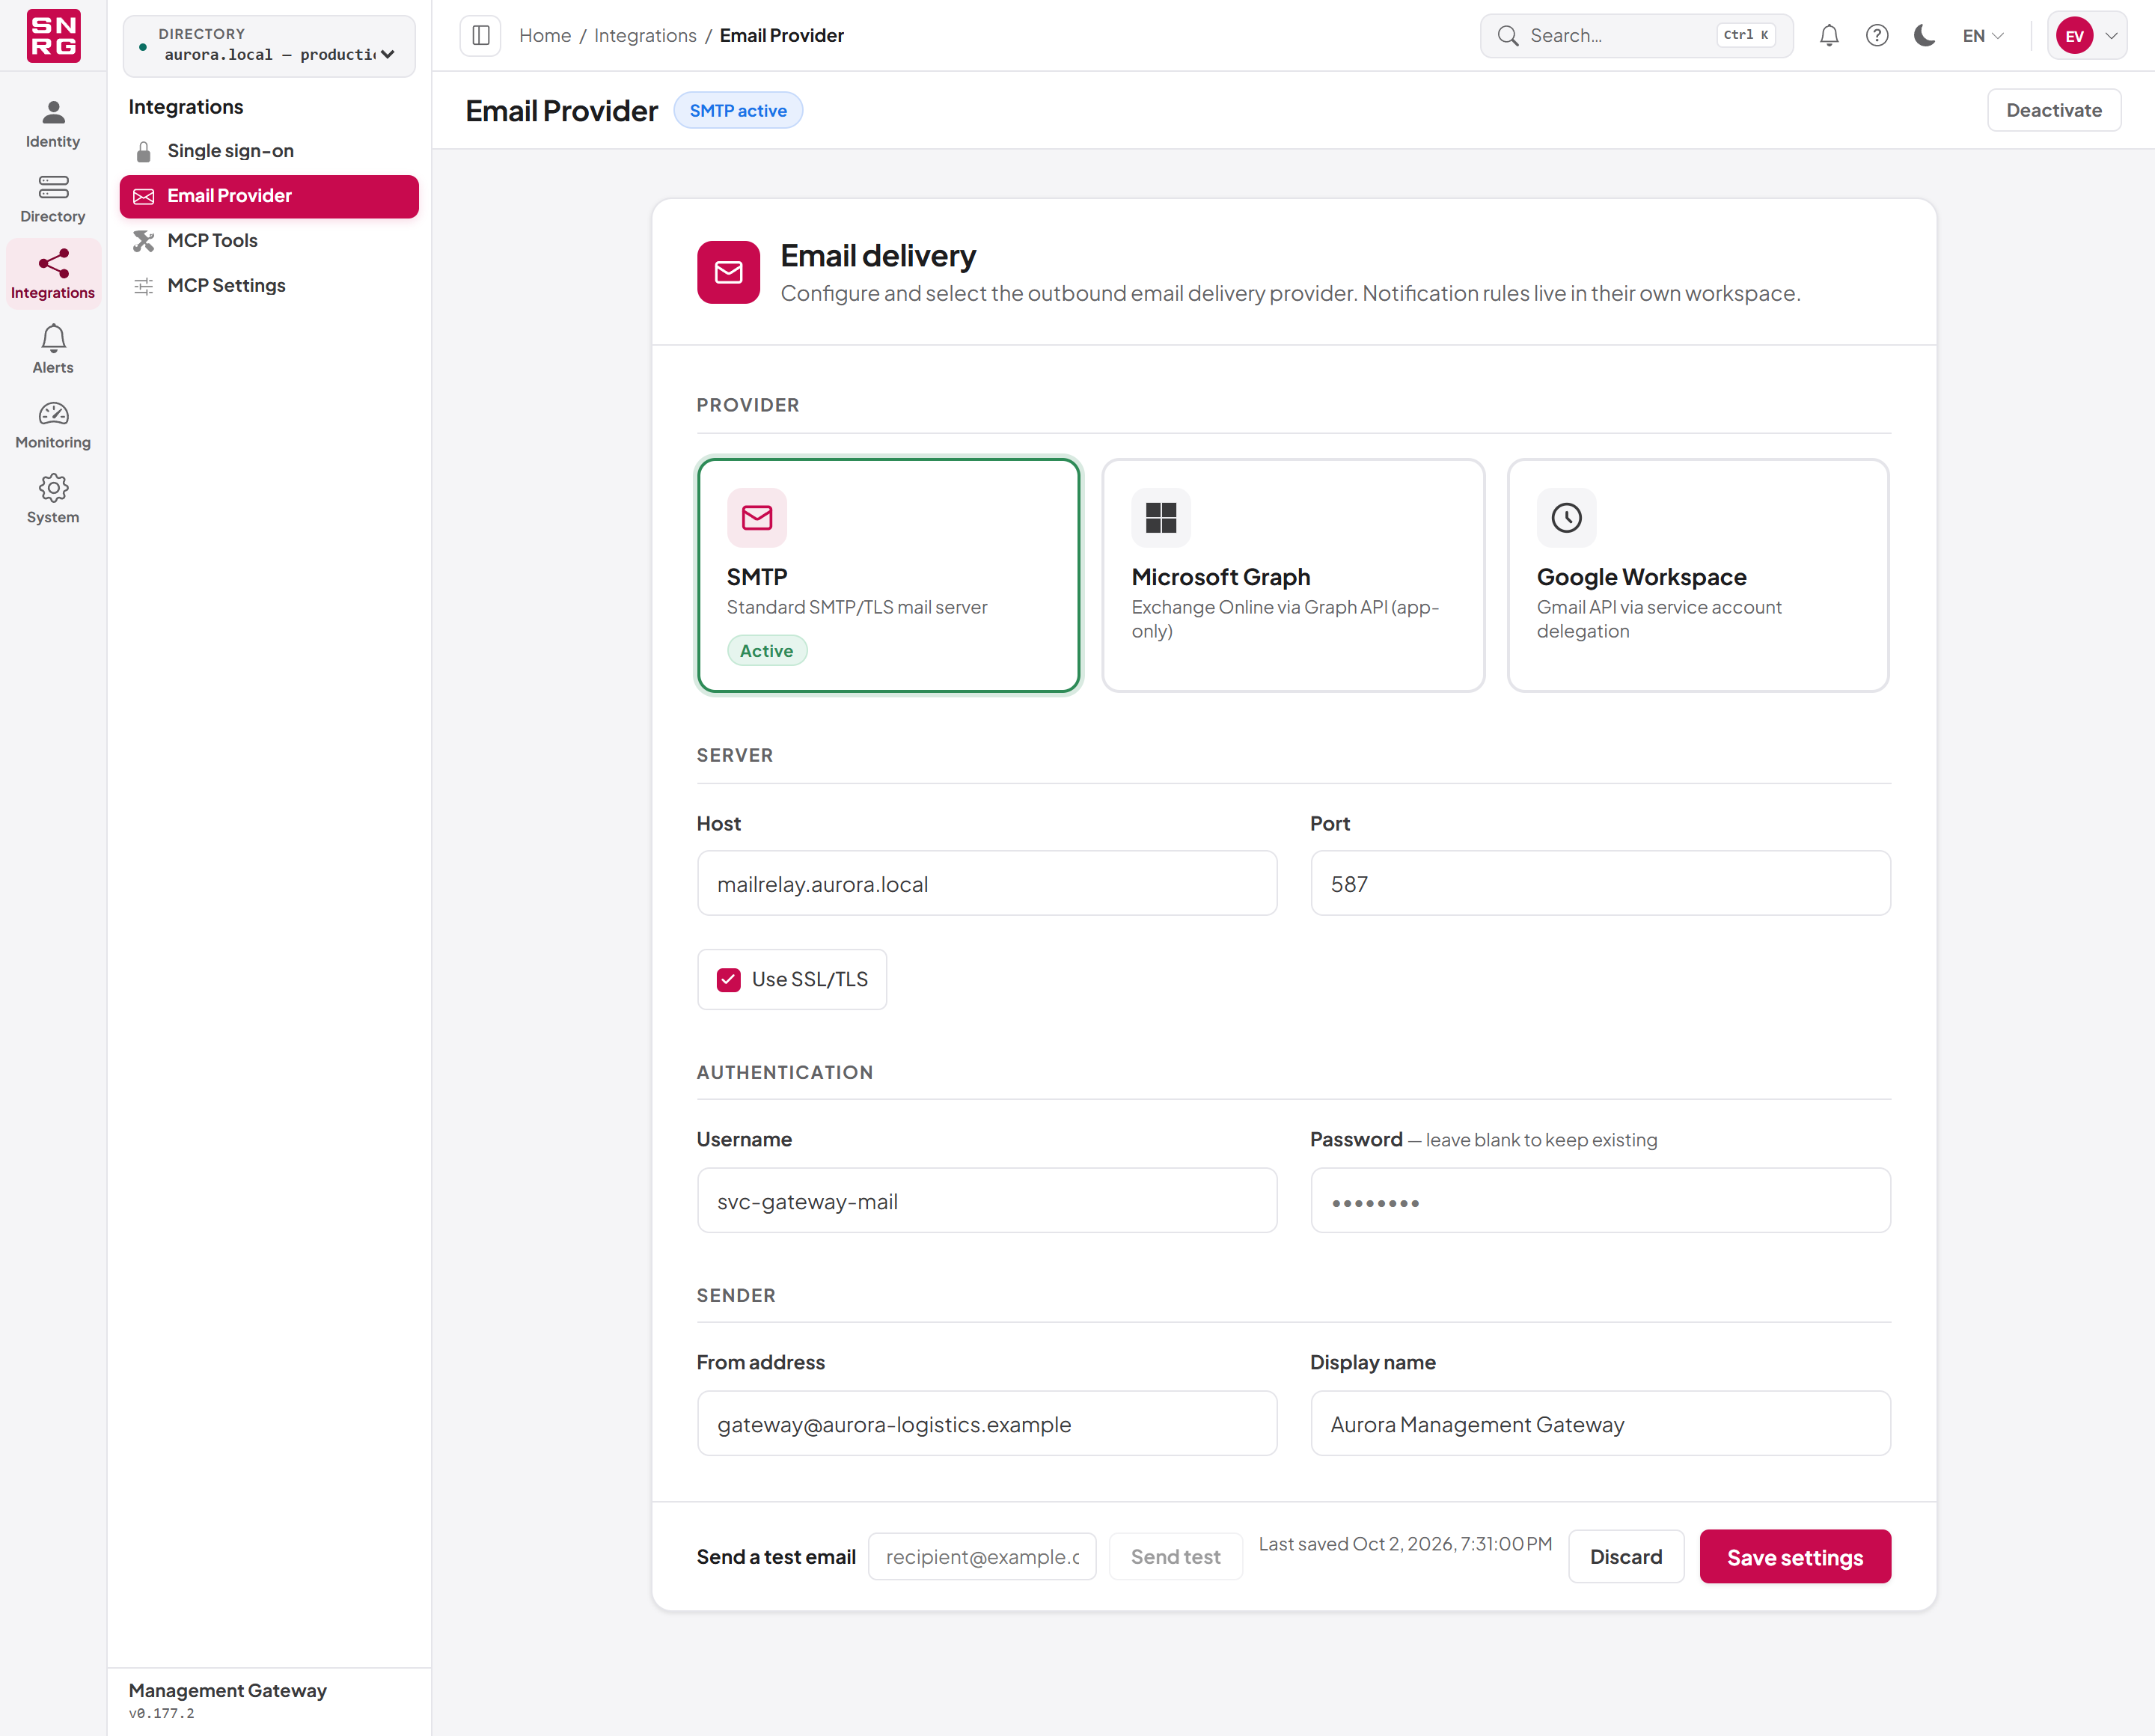Open the help question mark icon
The width and height of the screenshot is (2155, 1736).
1877,36
